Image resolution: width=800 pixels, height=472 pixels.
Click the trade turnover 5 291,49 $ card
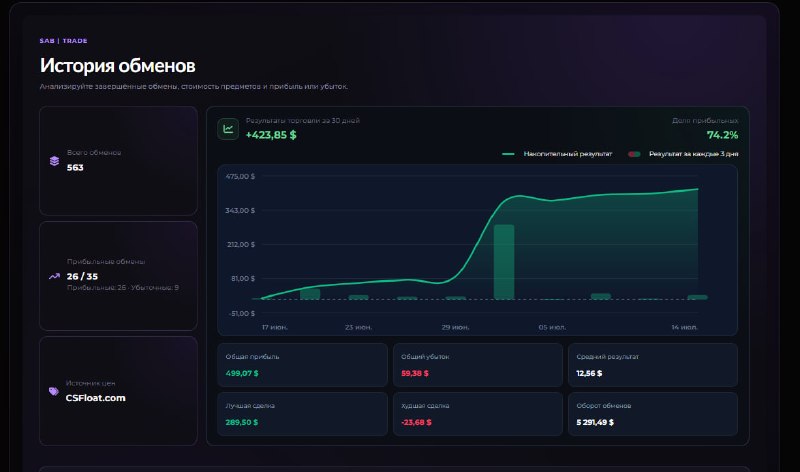[x=653, y=414]
